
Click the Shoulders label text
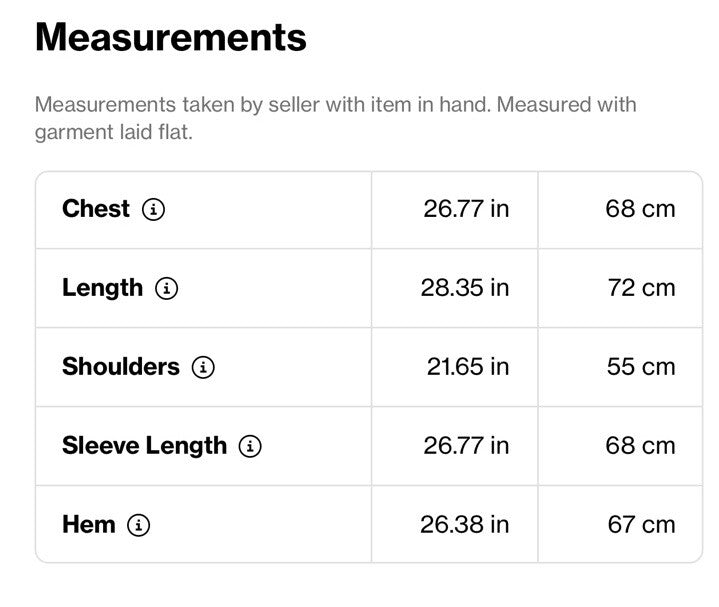click(121, 367)
